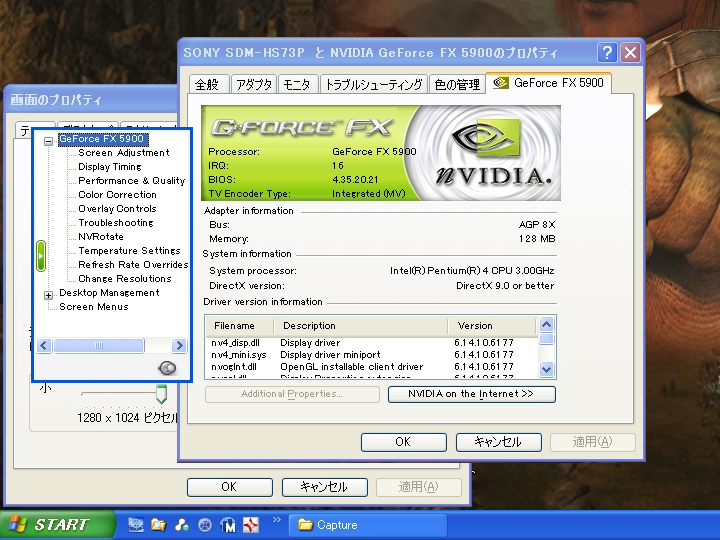Click the horizontal scrollbar thumb in tree panel

[99, 345]
